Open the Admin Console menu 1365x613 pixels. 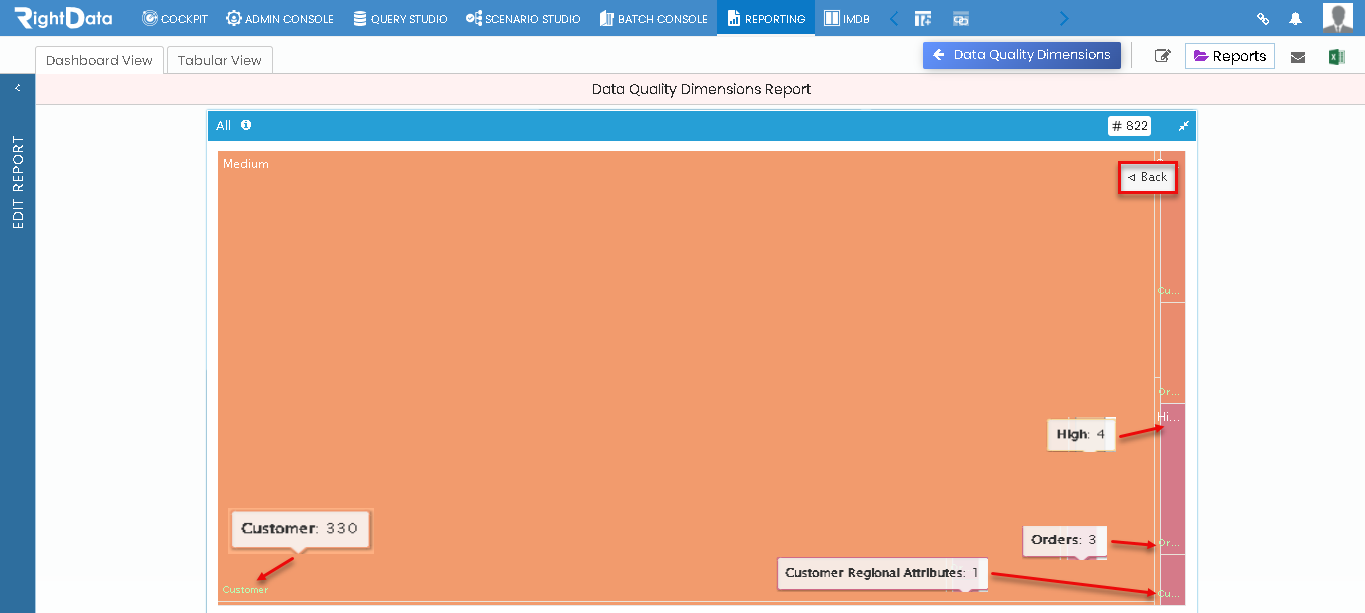pyautogui.click(x=280, y=19)
